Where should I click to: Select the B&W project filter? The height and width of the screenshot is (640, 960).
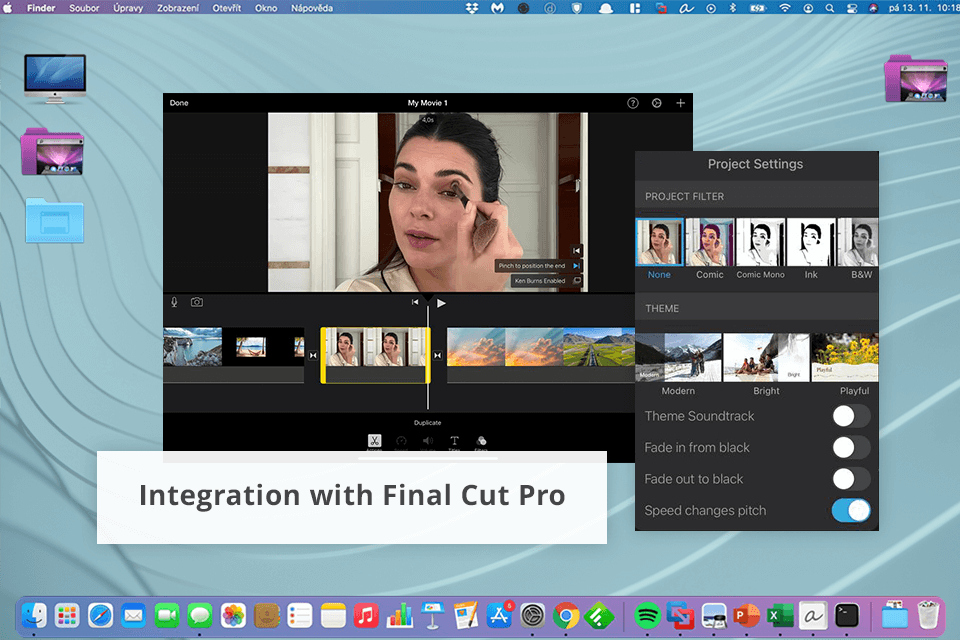click(x=858, y=250)
